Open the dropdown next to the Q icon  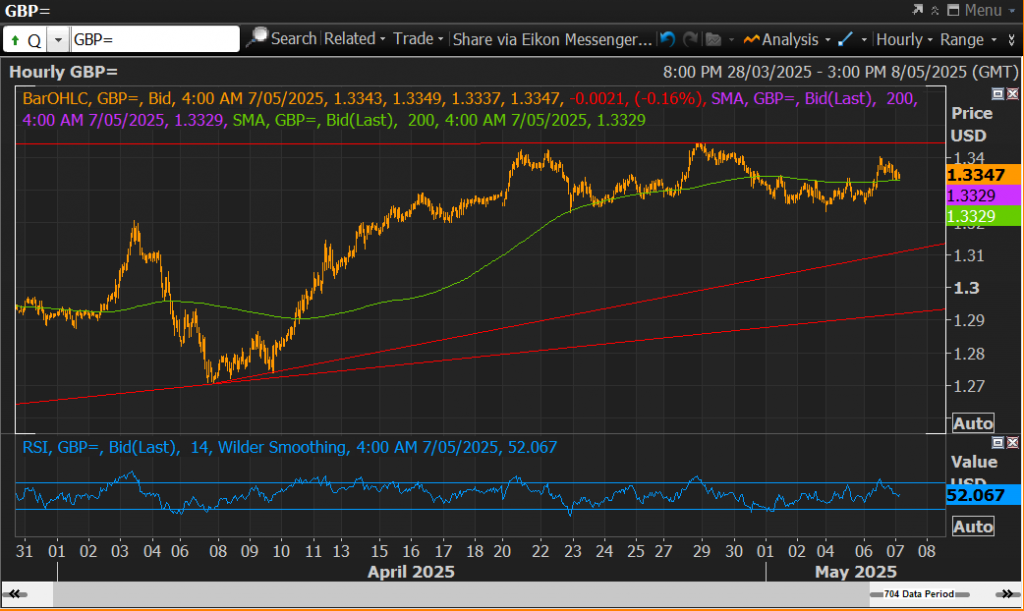(58, 40)
